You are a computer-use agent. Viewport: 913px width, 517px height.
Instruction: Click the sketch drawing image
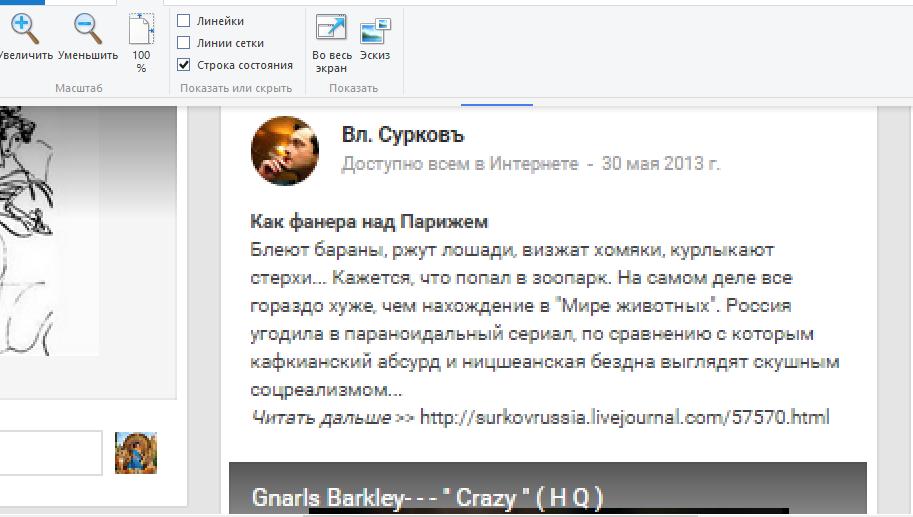(49, 231)
